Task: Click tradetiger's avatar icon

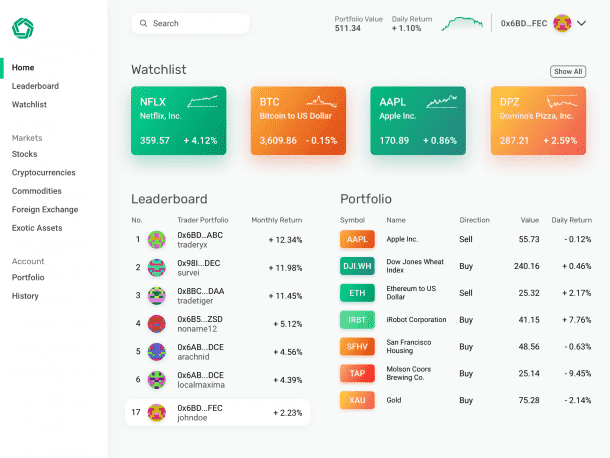Action: click(x=157, y=295)
